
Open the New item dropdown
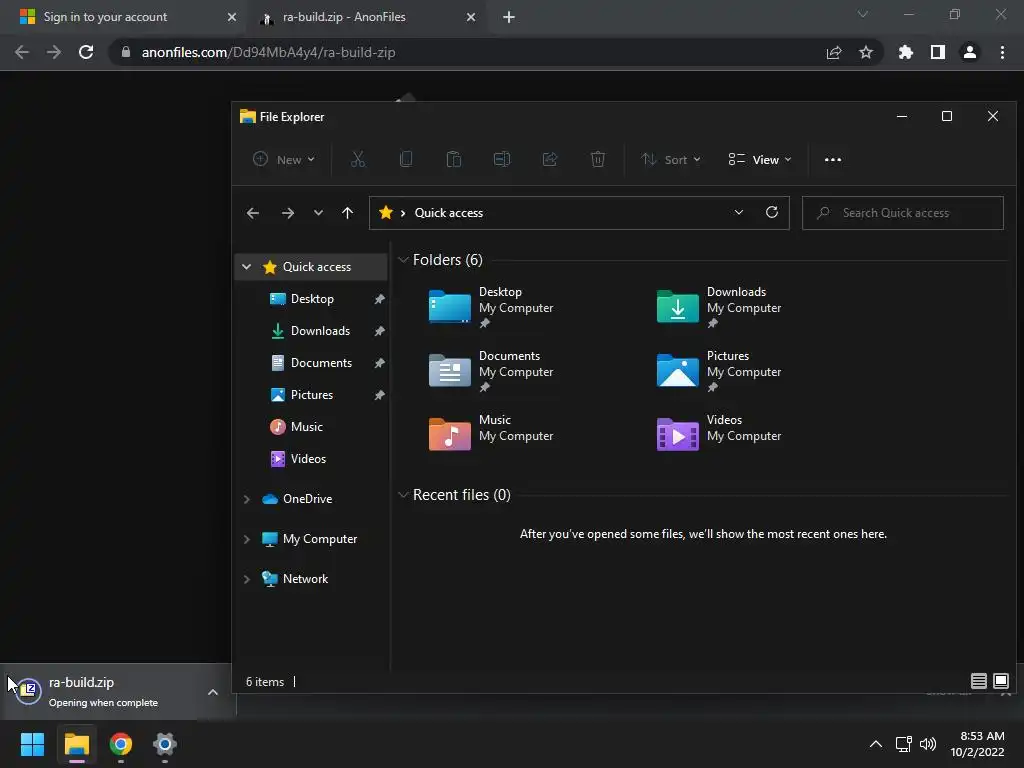(x=284, y=159)
